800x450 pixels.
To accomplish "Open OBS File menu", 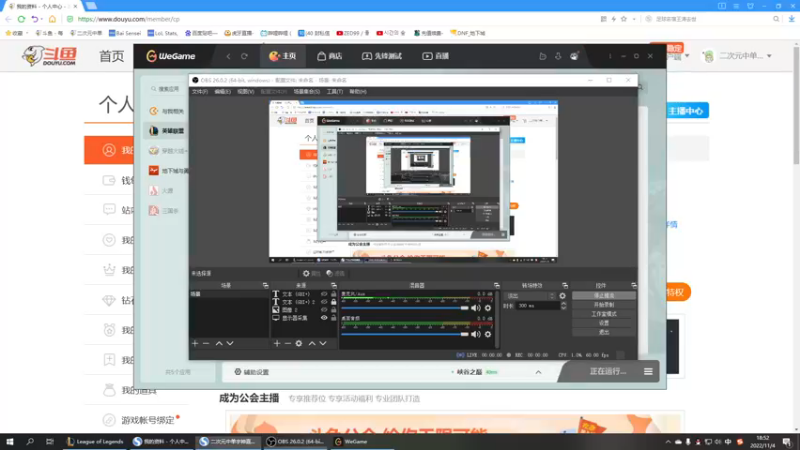I will coord(199,92).
